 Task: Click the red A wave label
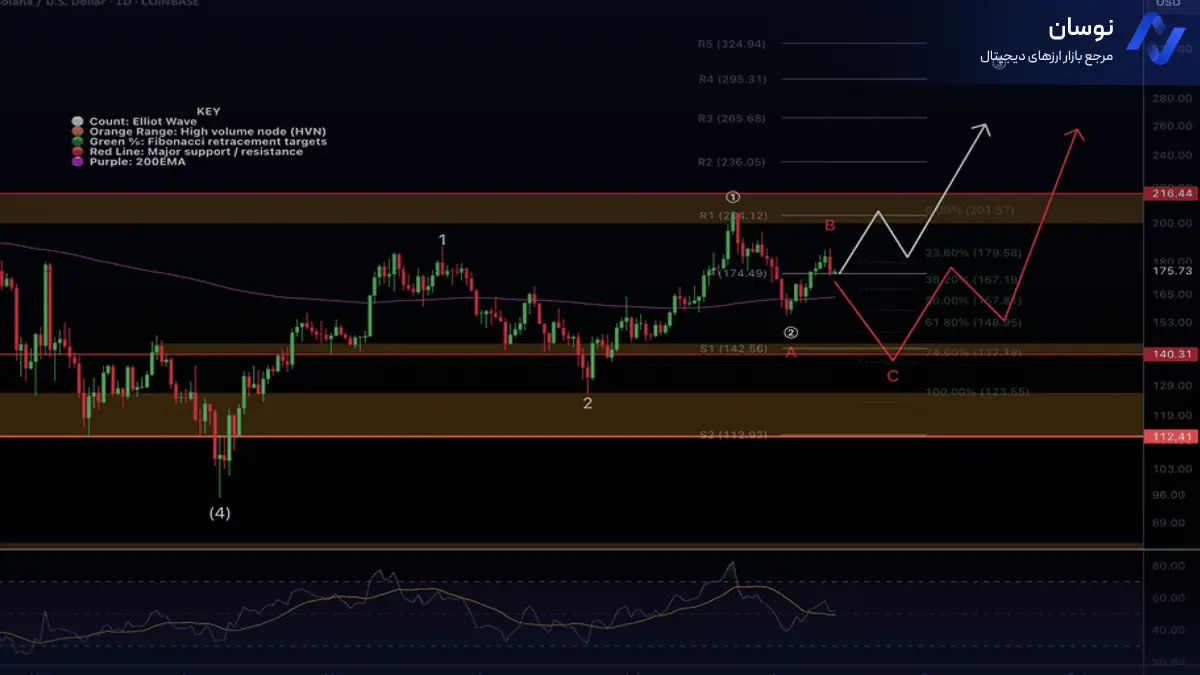[x=791, y=352]
